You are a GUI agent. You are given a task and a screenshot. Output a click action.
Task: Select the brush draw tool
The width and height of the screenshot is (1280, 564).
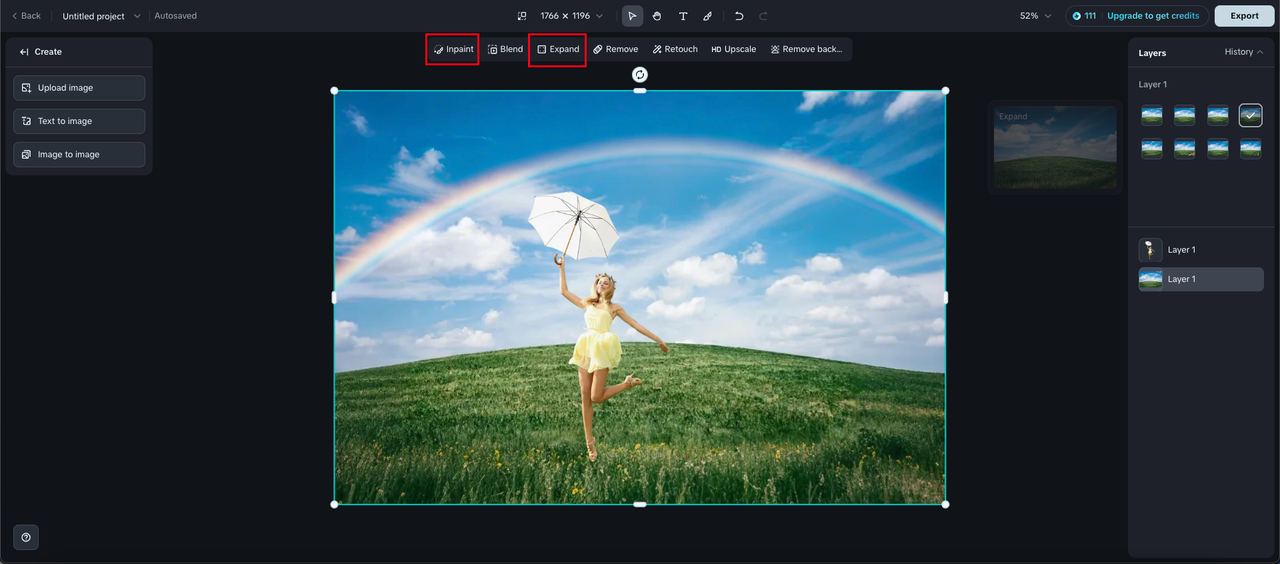click(x=708, y=16)
